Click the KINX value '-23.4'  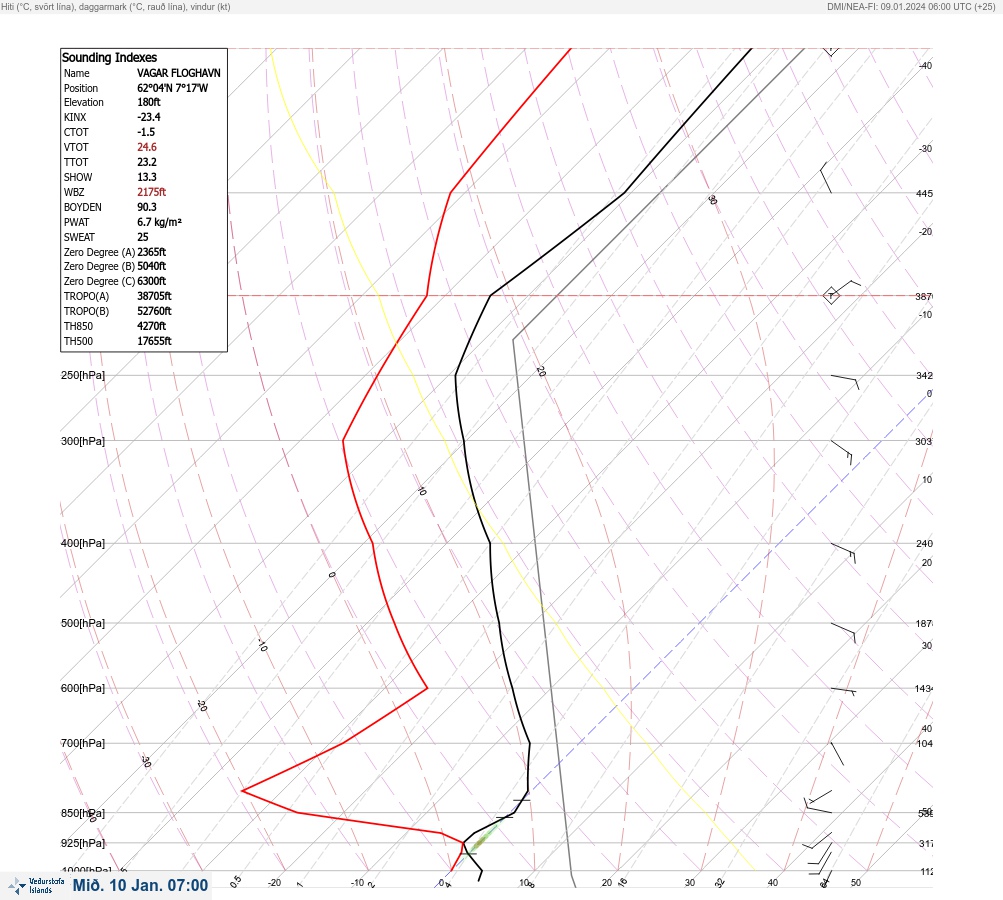pyautogui.click(x=148, y=117)
